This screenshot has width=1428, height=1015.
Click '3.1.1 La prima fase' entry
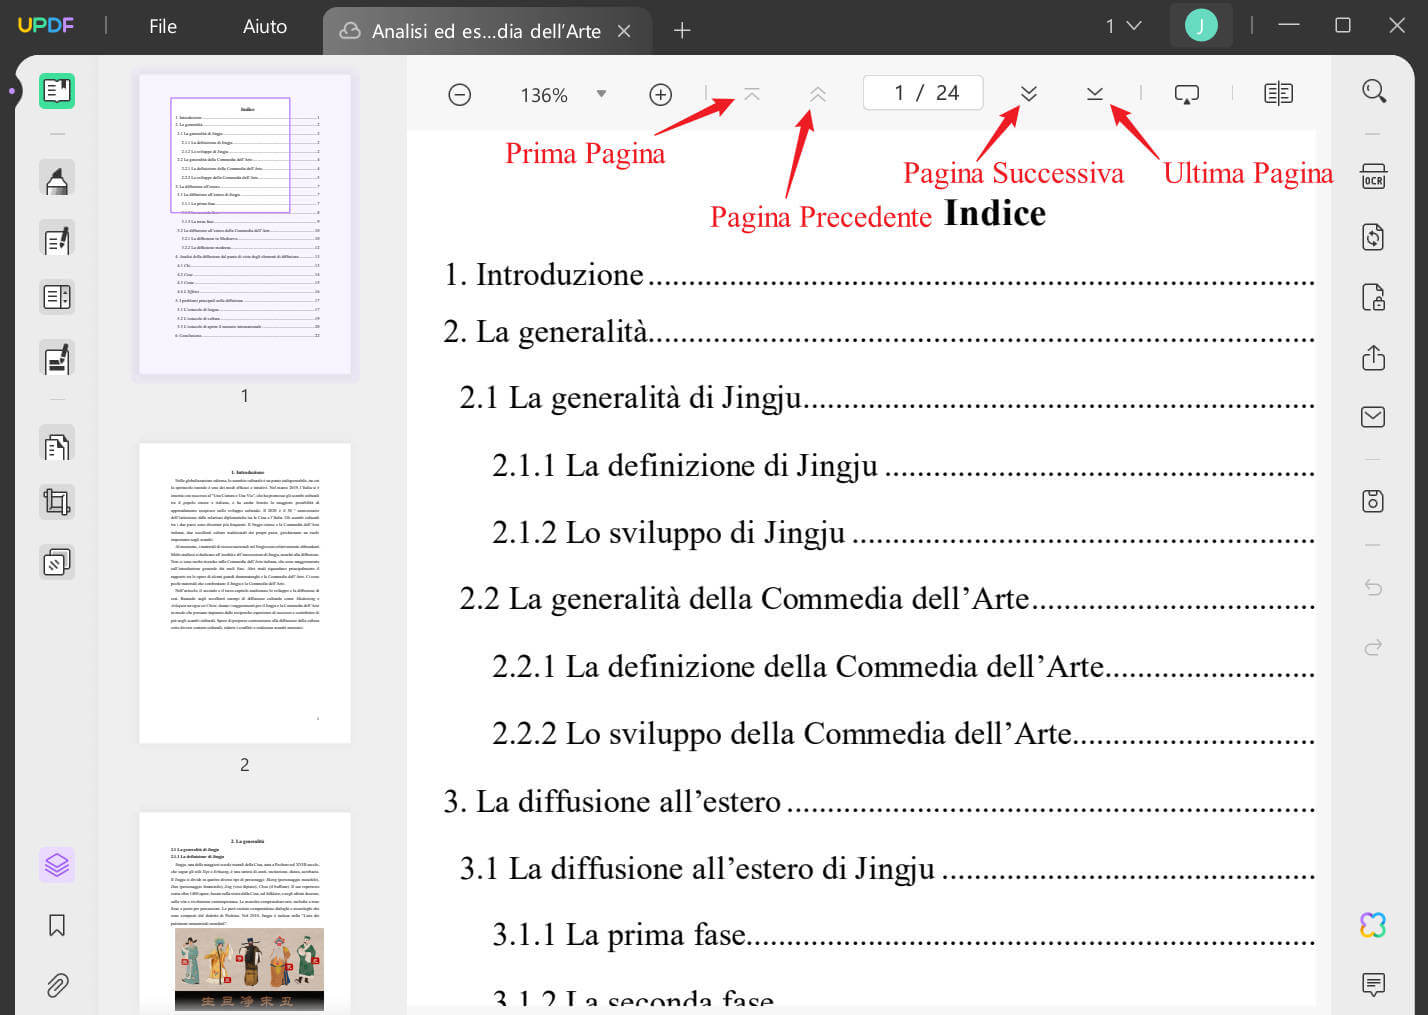click(903, 934)
